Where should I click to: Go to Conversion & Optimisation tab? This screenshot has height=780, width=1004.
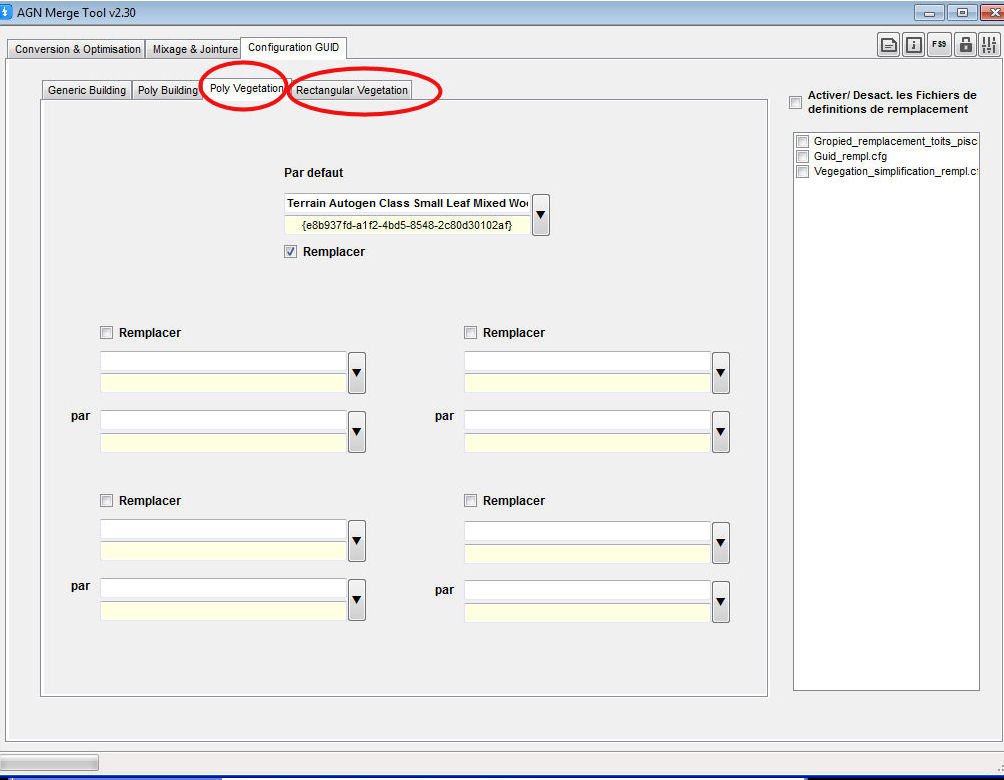77,49
